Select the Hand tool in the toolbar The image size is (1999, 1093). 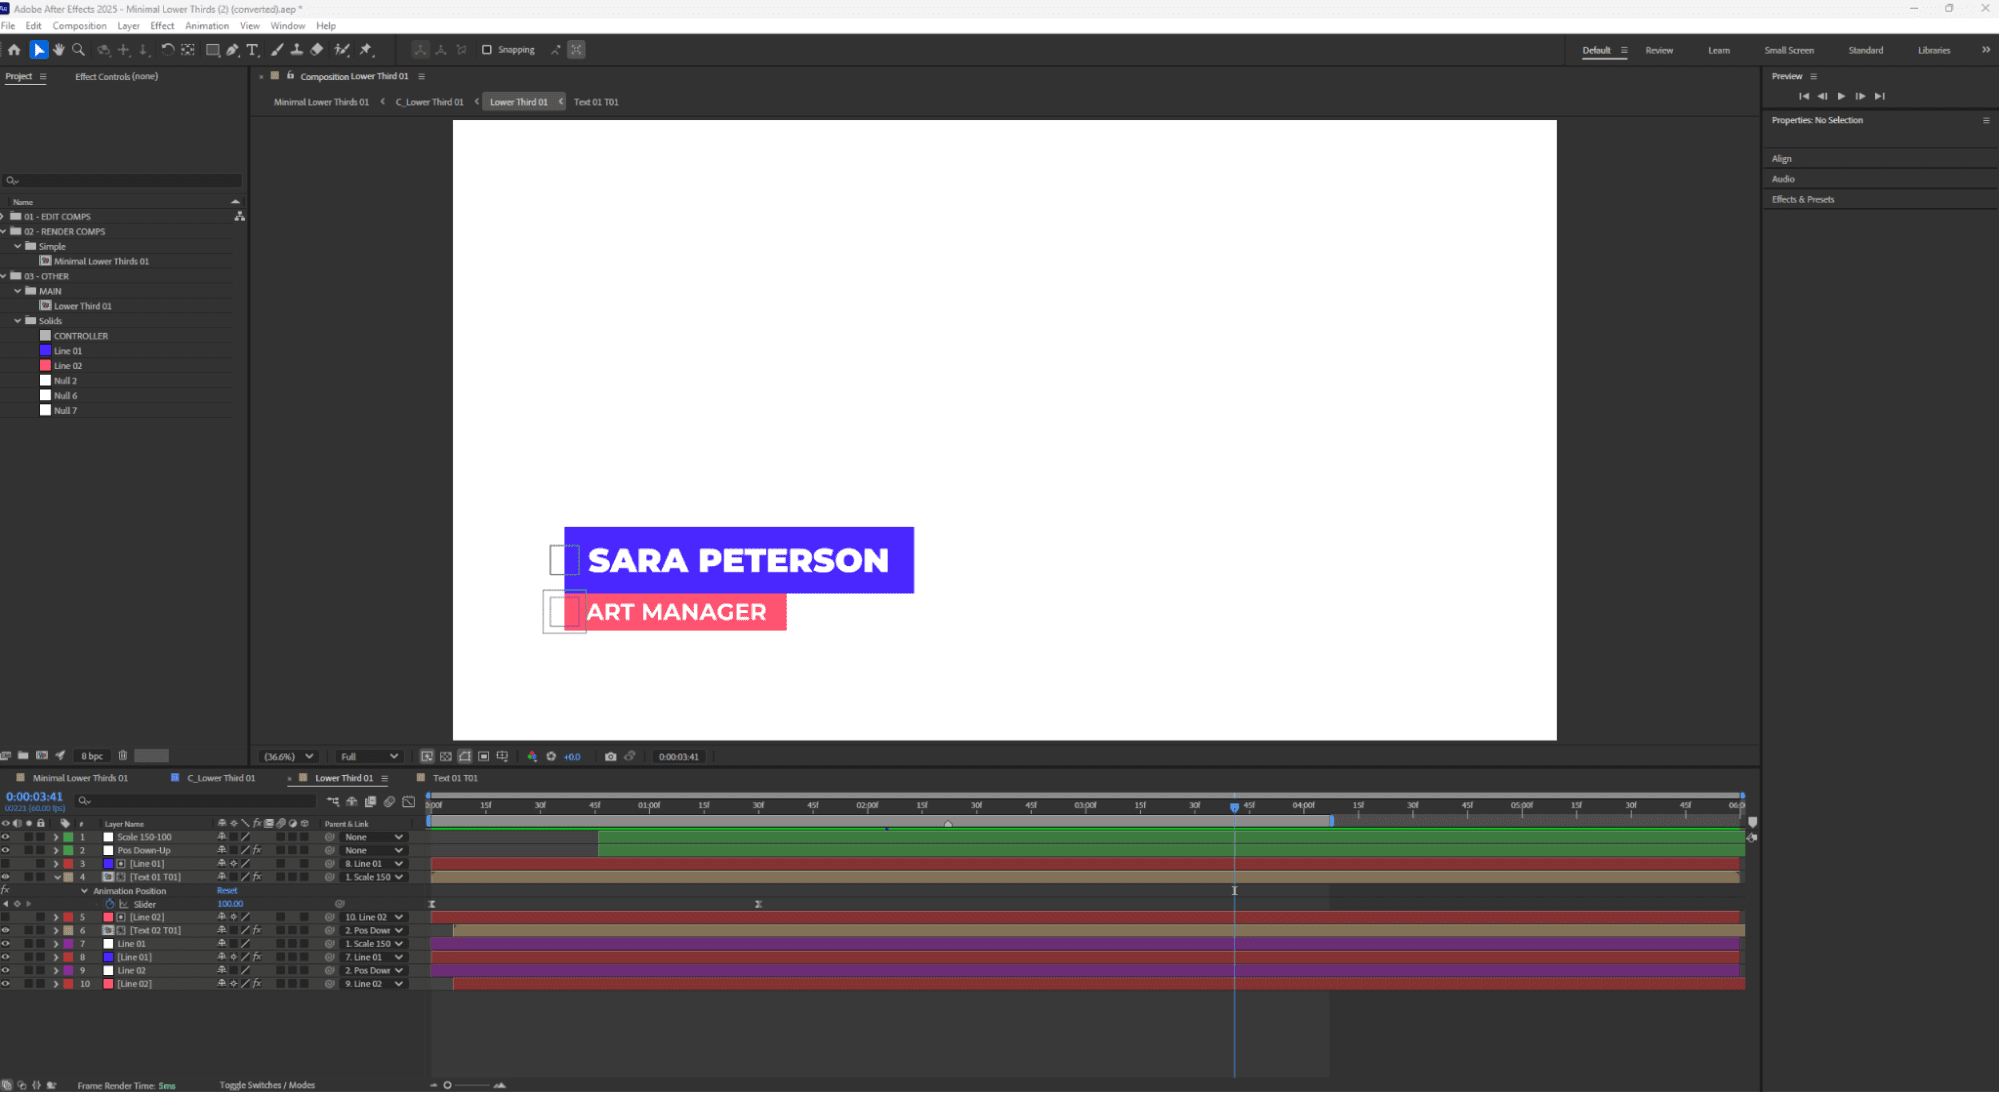(58, 49)
